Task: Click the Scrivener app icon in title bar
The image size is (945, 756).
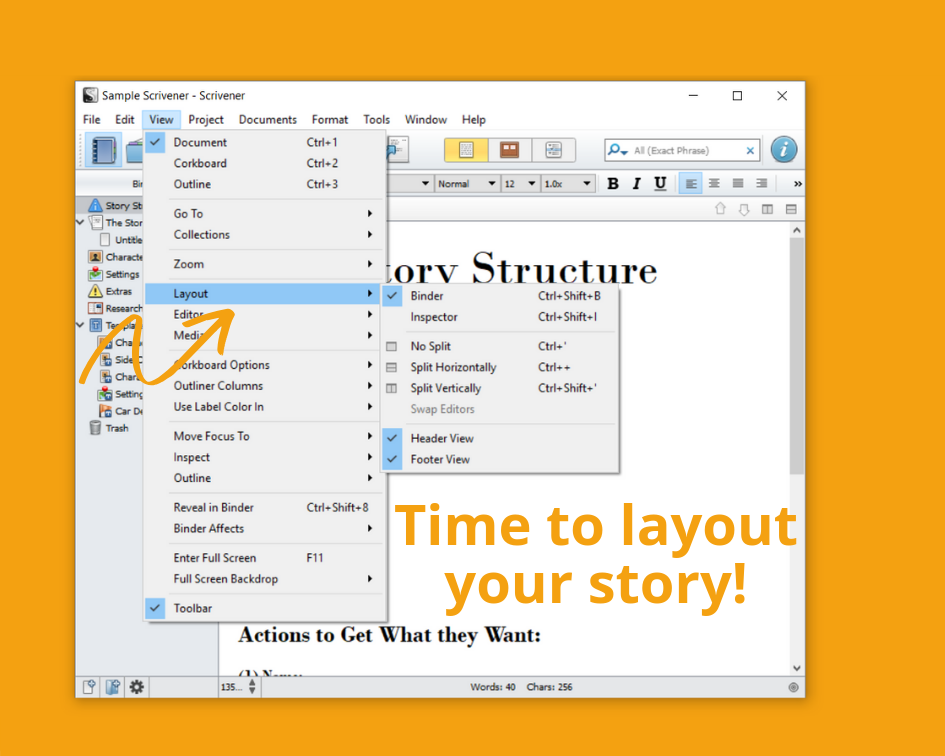Action: 90,95
